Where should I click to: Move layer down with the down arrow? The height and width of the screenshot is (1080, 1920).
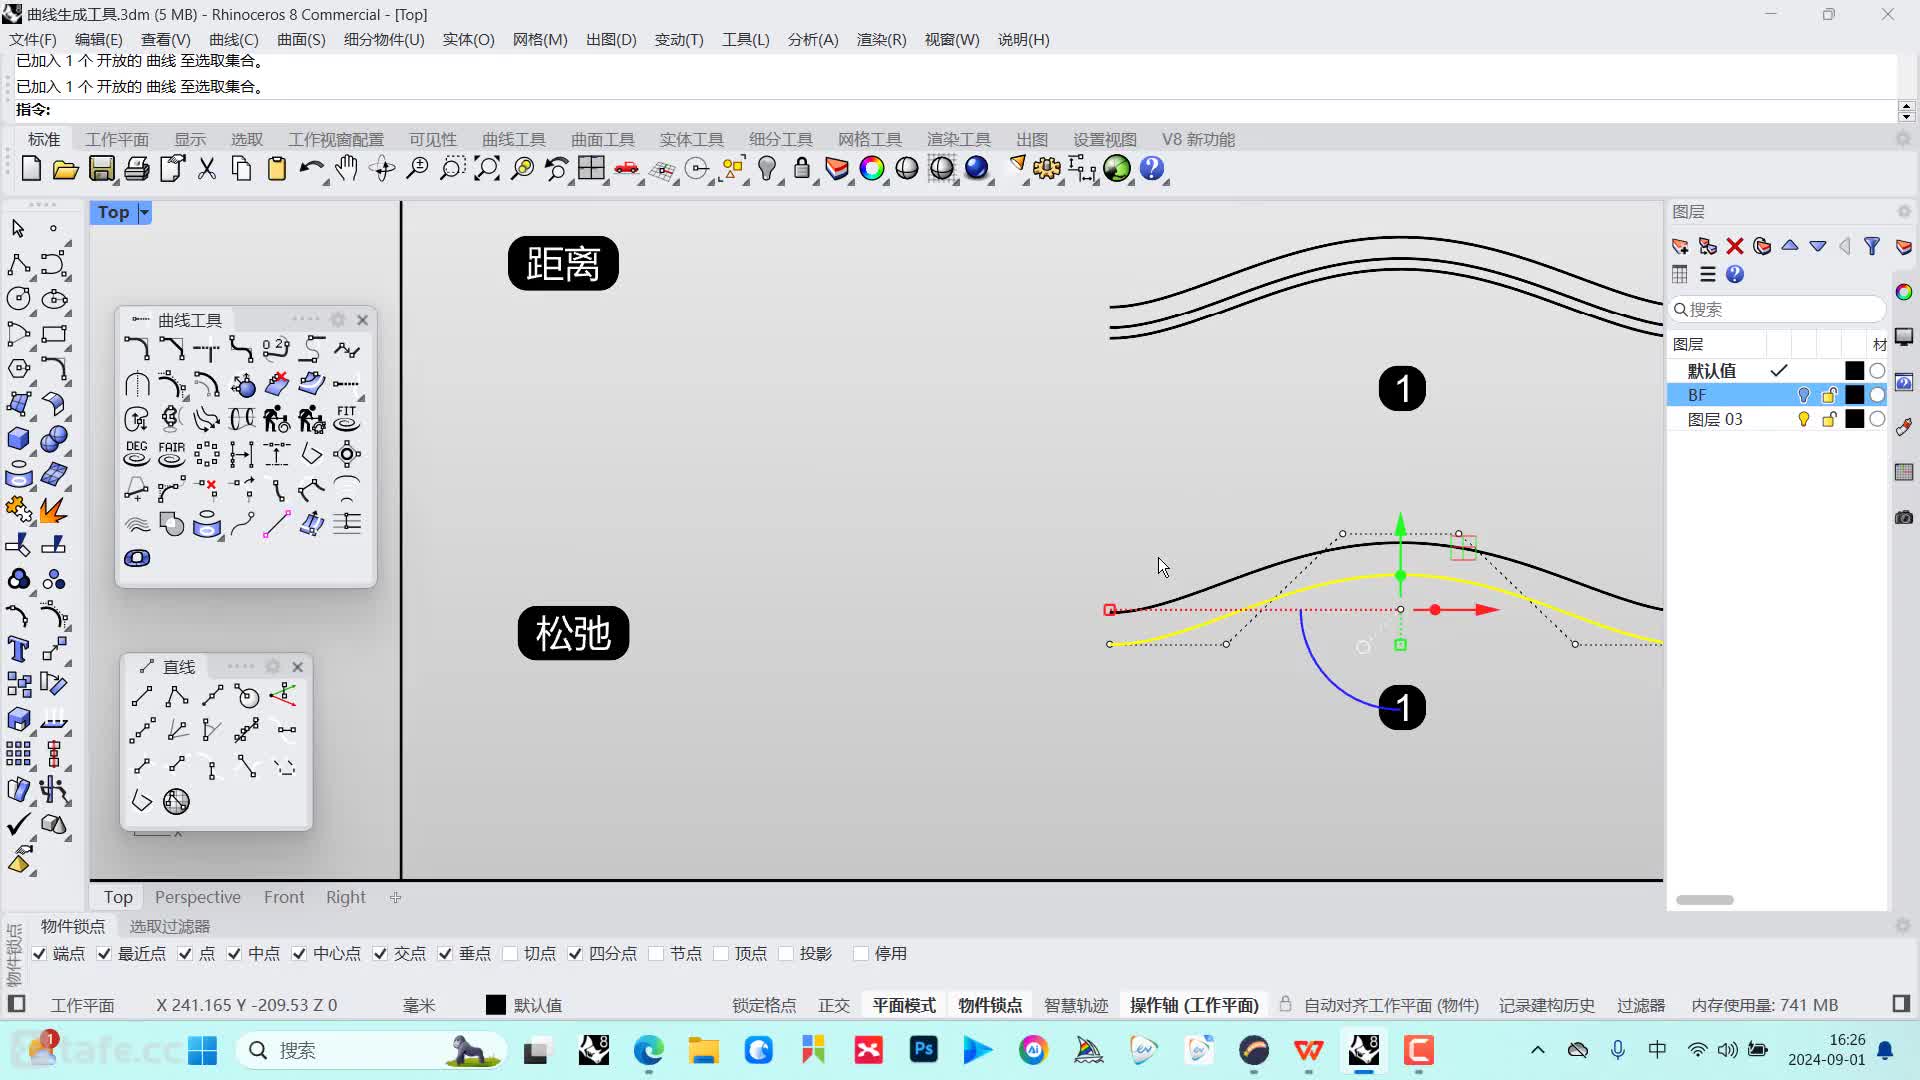point(1818,246)
